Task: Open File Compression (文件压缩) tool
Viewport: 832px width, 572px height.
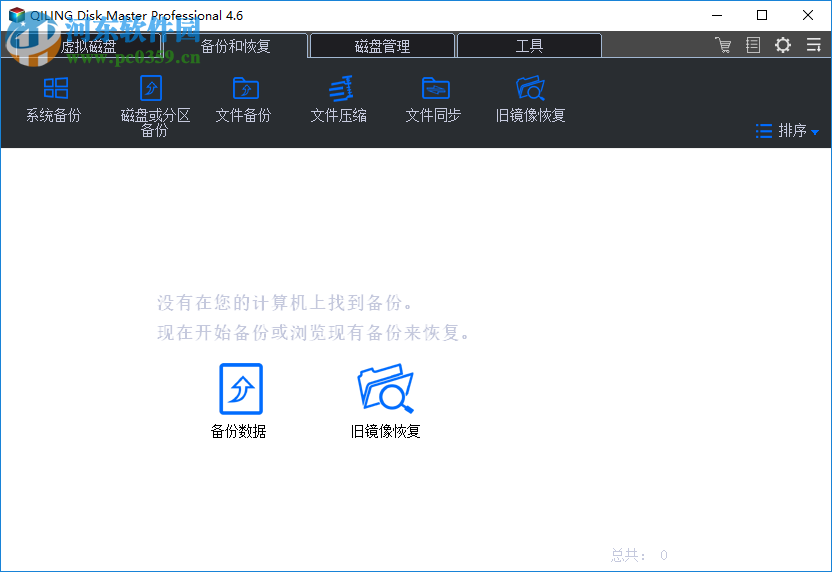Action: [339, 100]
